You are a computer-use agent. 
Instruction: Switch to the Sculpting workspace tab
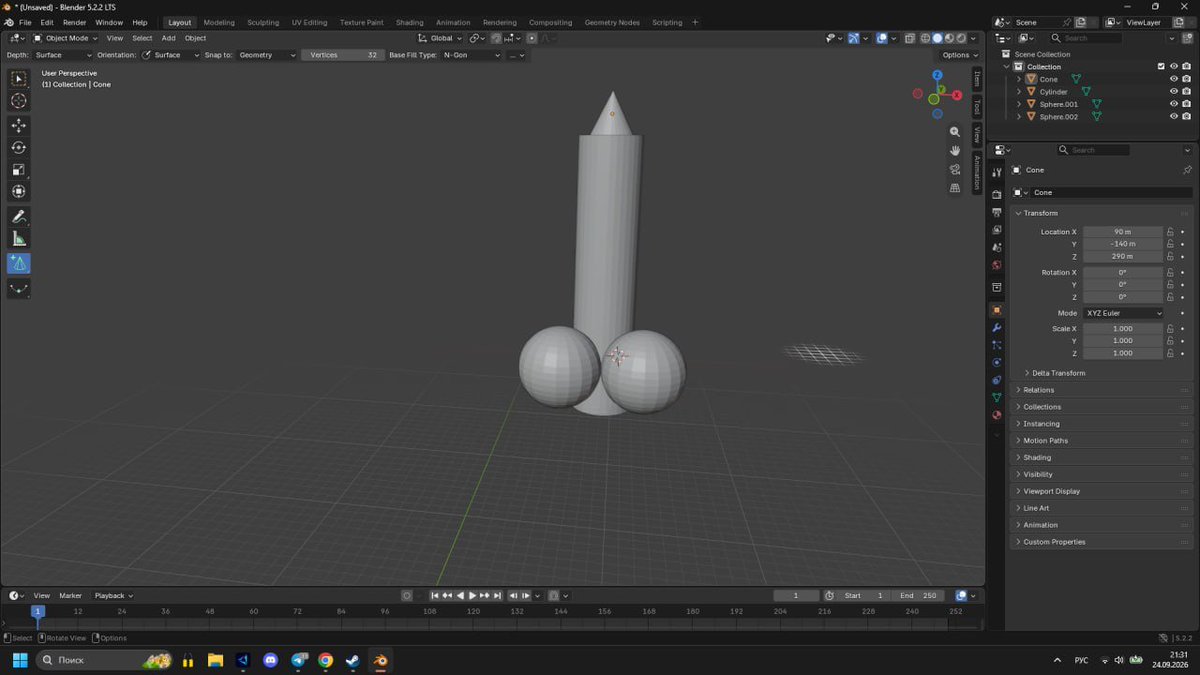[263, 22]
